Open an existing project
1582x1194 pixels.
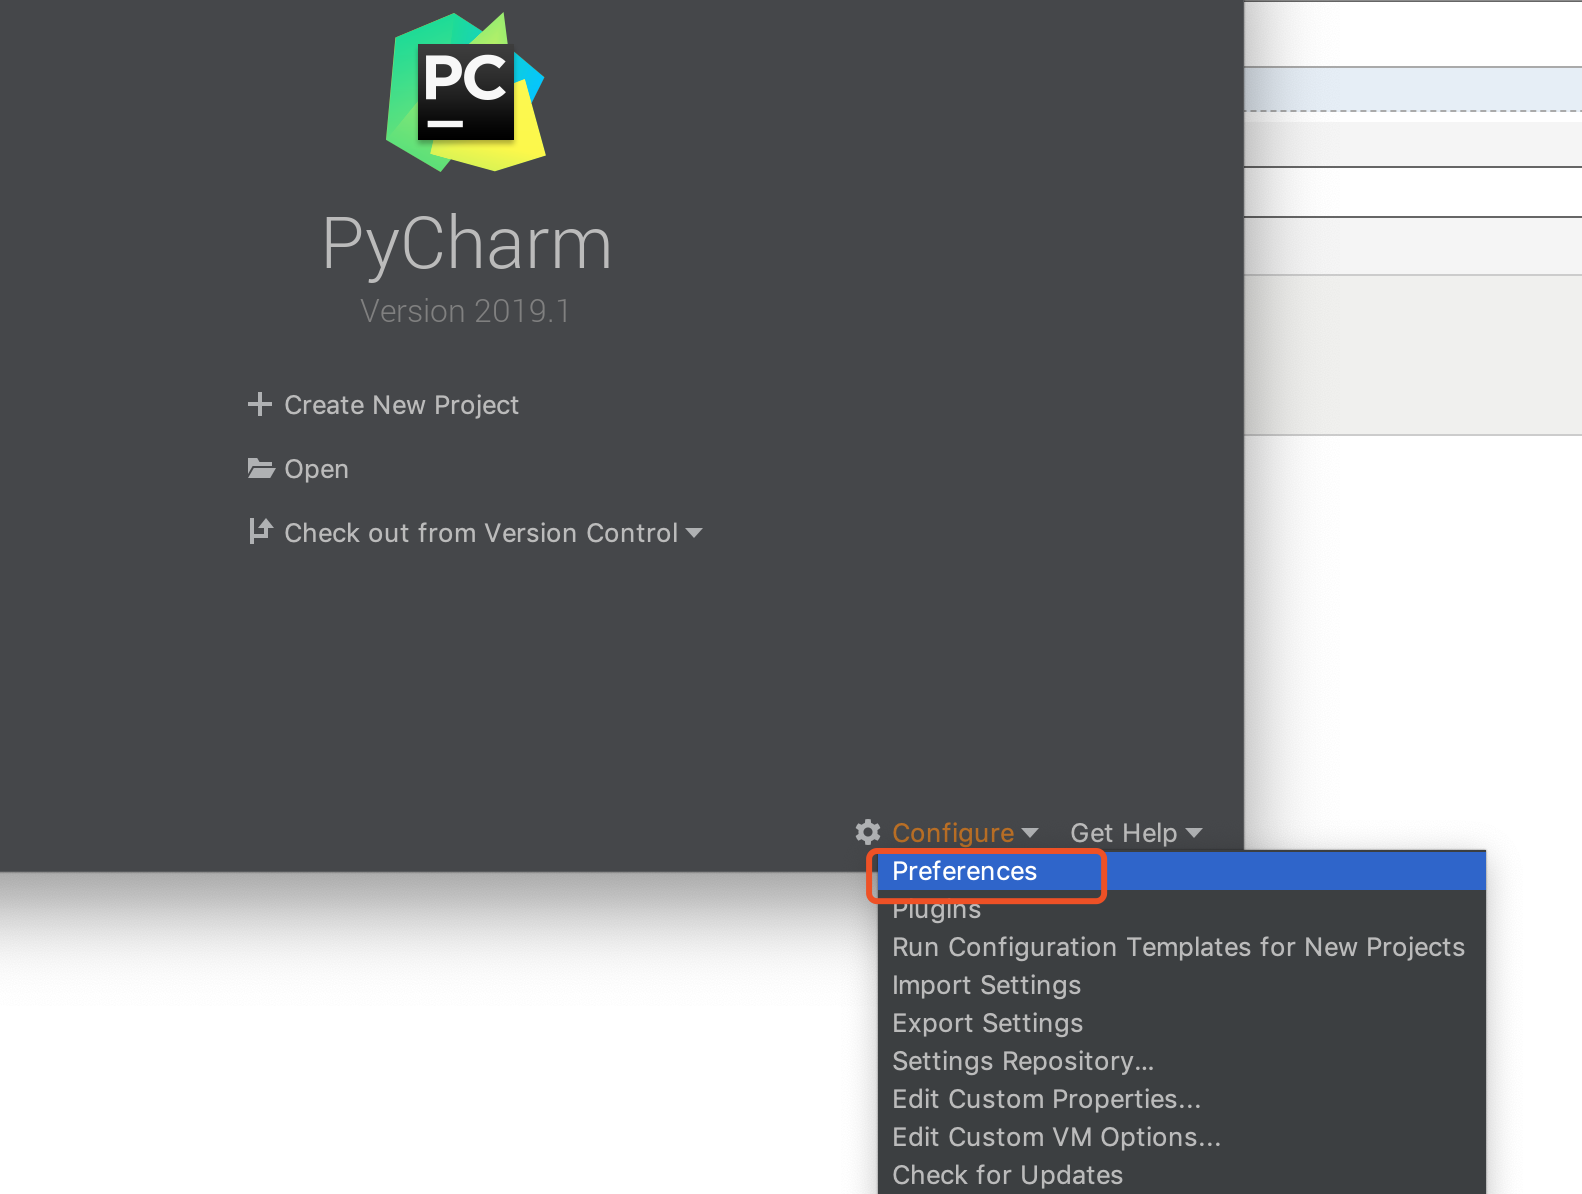[x=316, y=469]
